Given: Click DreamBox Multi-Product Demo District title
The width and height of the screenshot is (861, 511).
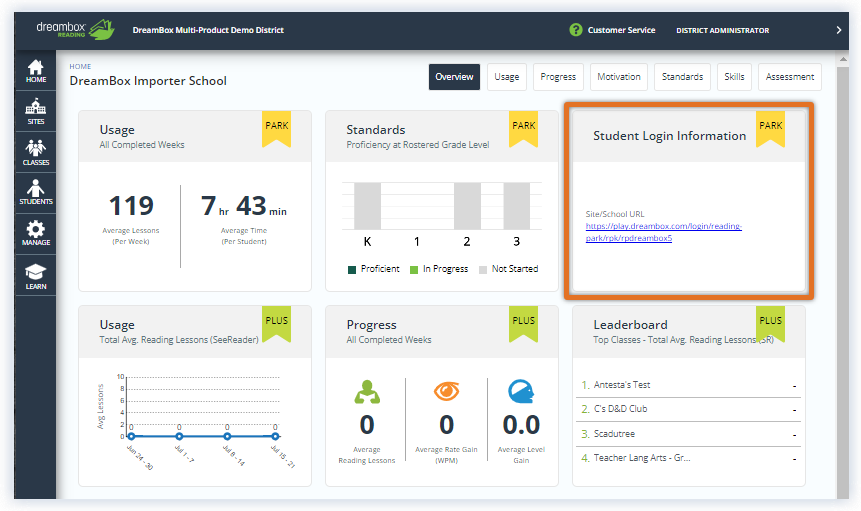Looking at the screenshot, I should [208, 30].
